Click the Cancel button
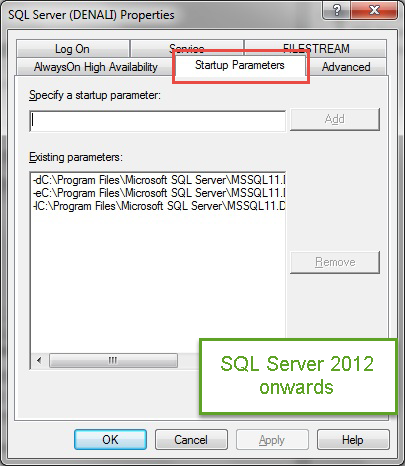The width and height of the screenshot is (405, 466). (191, 440)
